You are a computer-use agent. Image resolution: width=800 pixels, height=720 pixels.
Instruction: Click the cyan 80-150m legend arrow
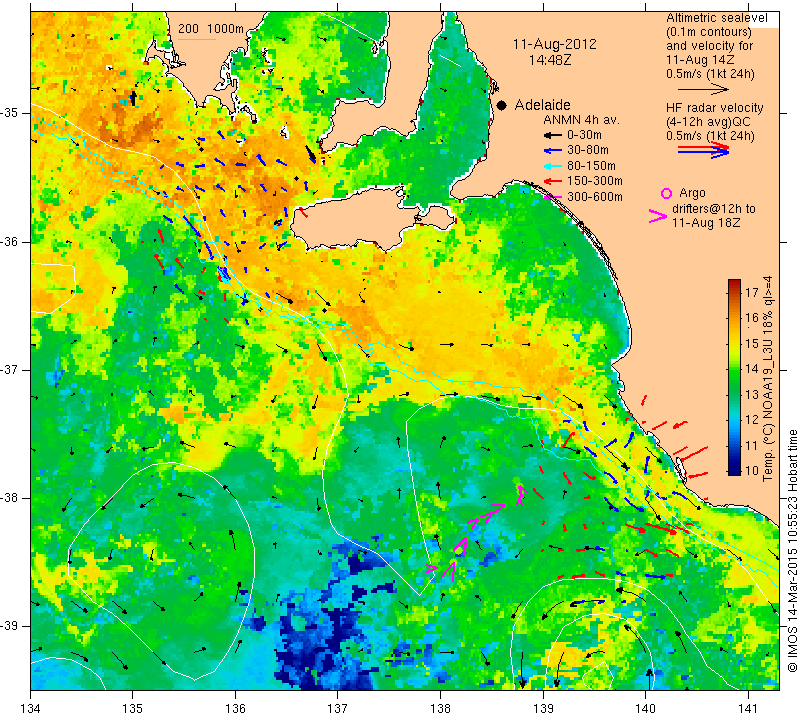[x=553, y=166]
